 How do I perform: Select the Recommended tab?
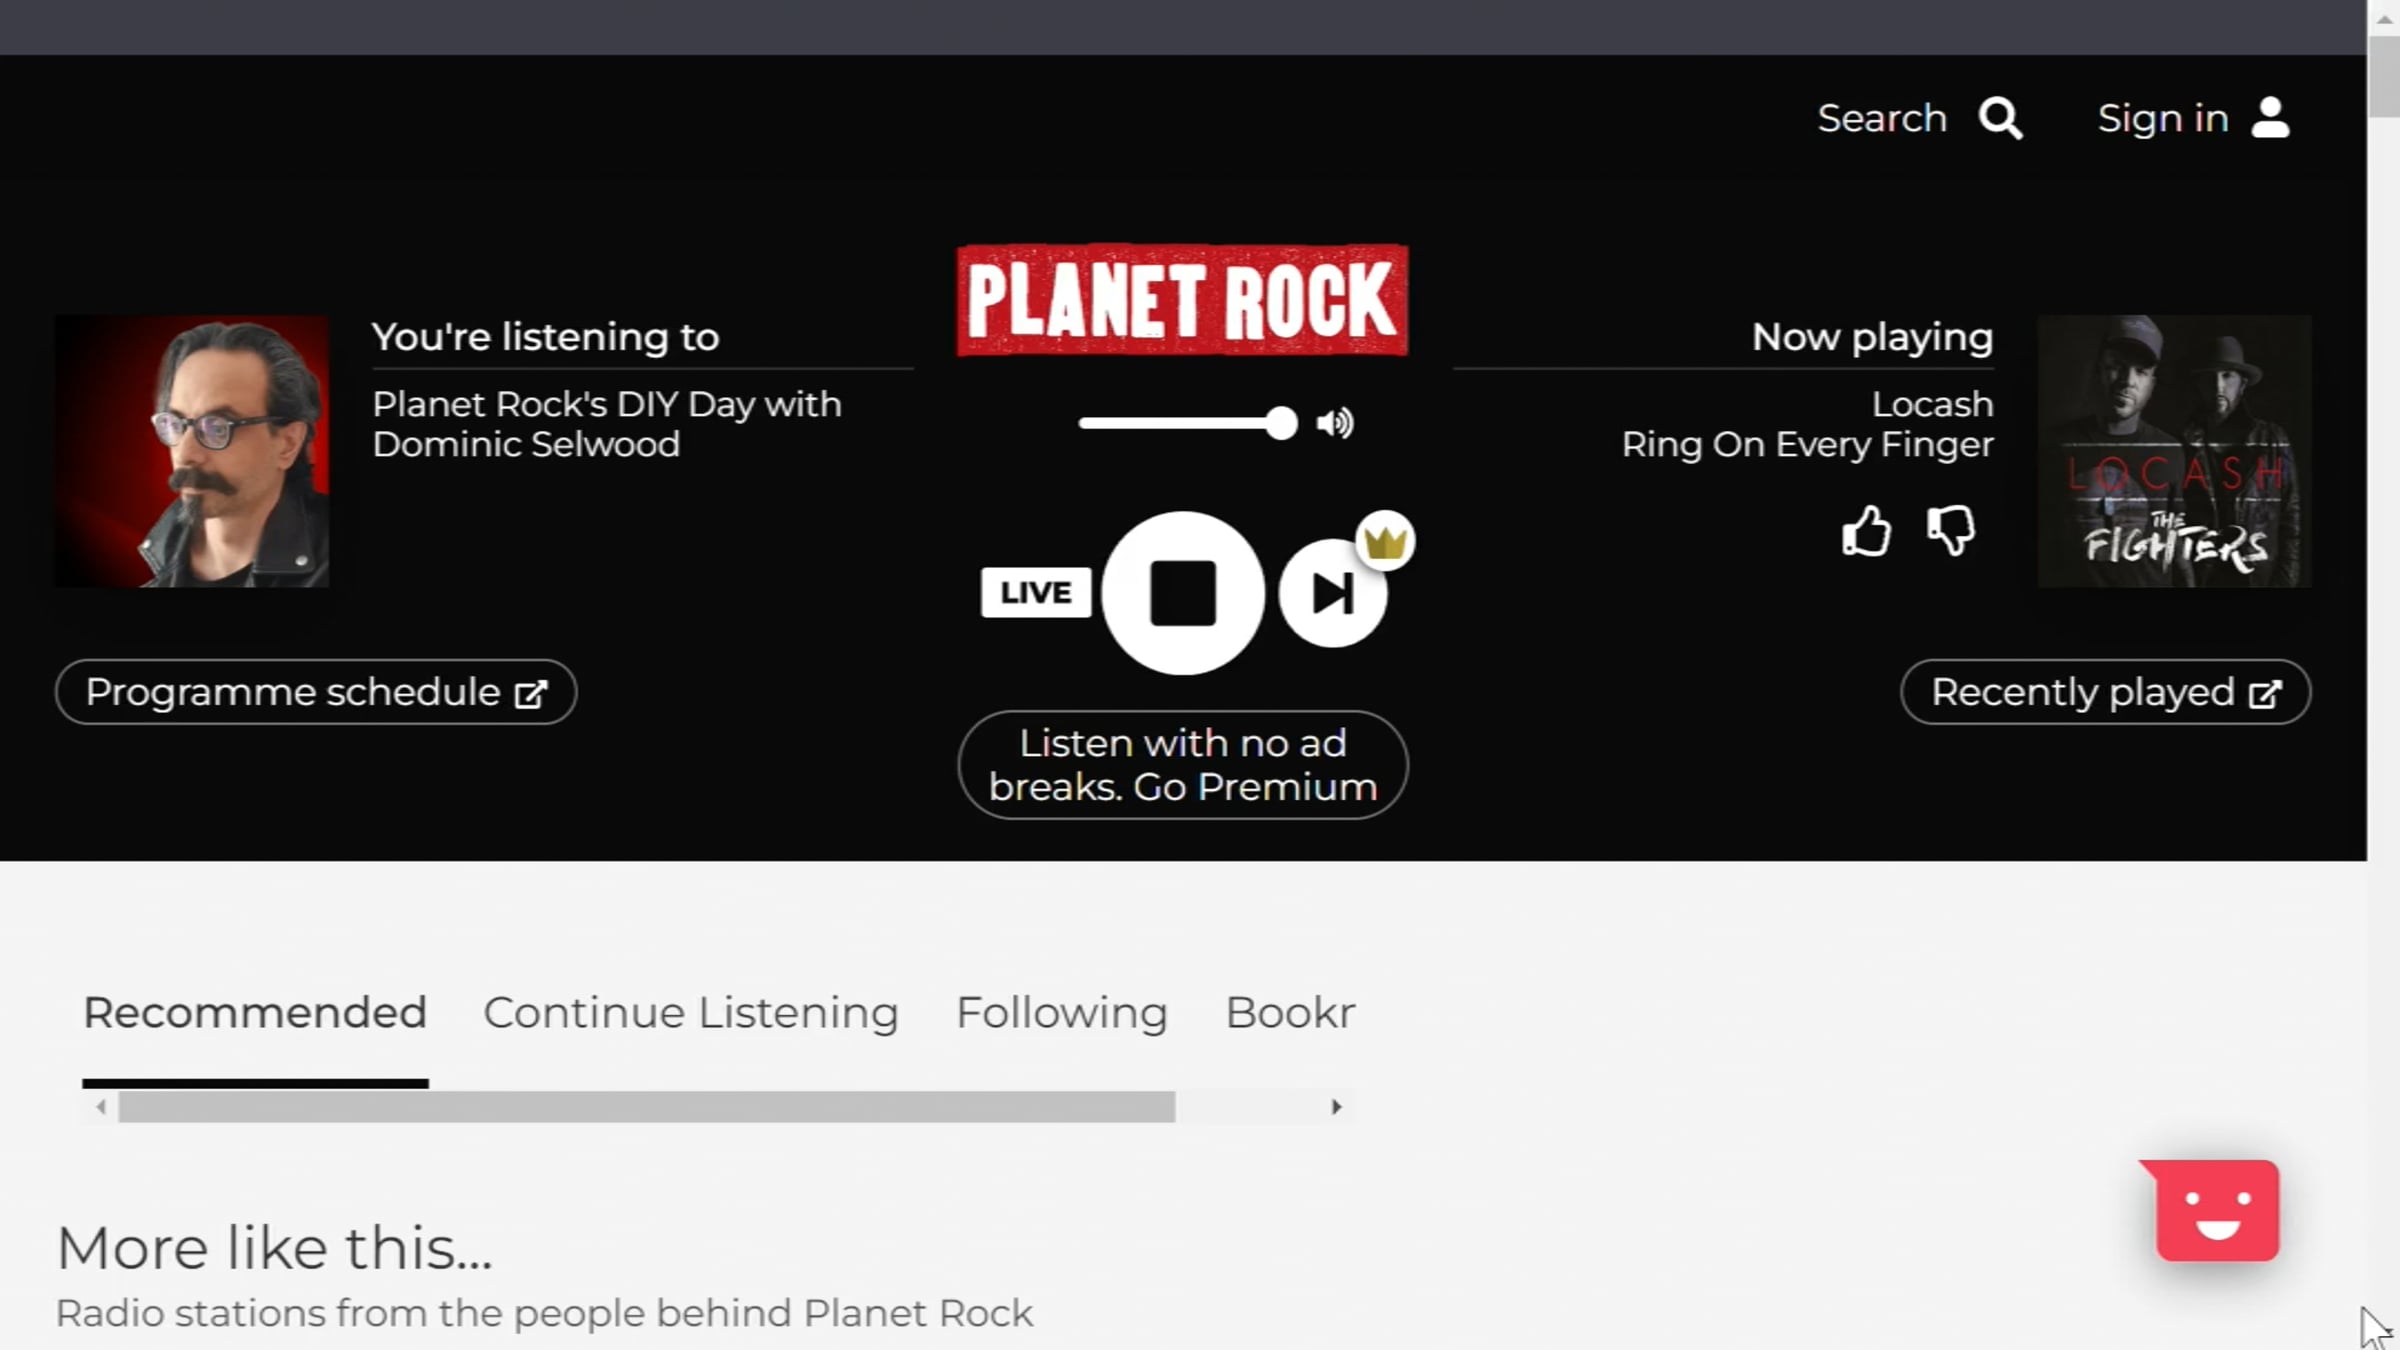point(255,1012)
